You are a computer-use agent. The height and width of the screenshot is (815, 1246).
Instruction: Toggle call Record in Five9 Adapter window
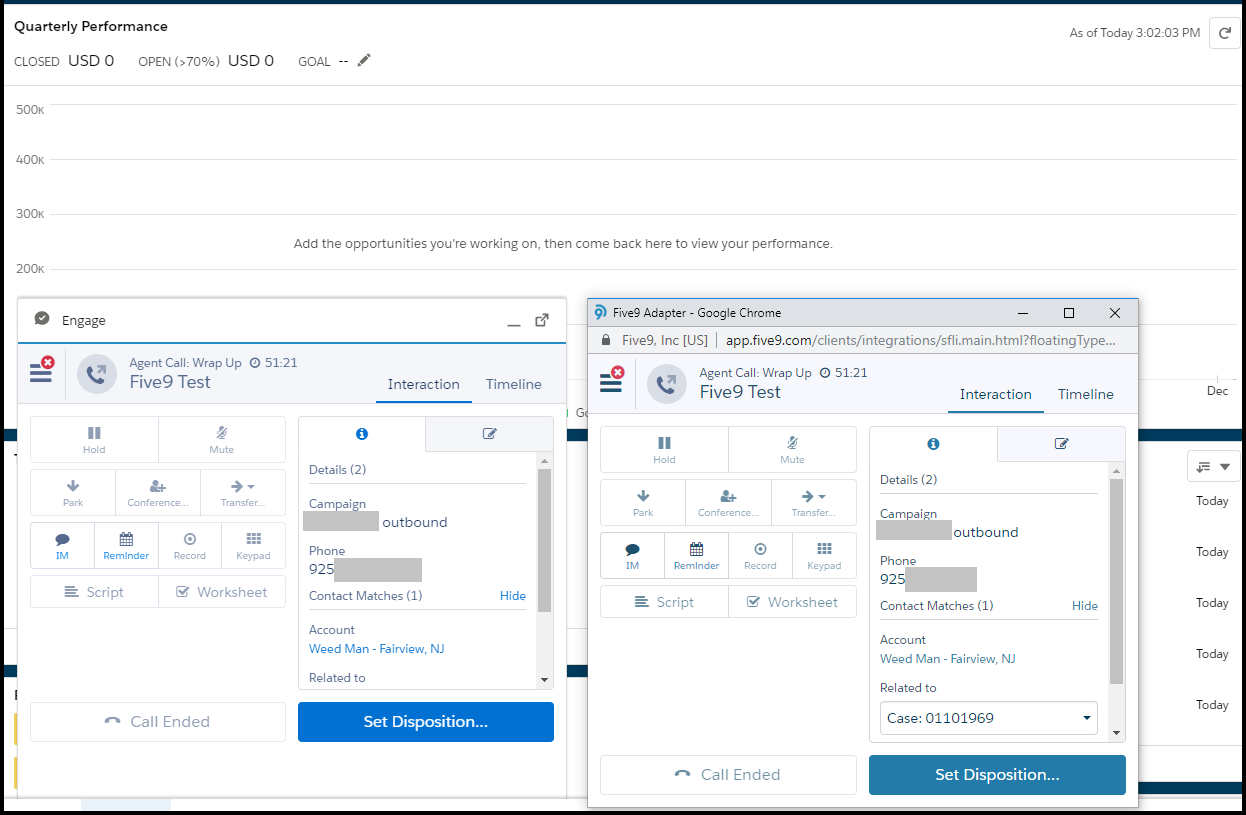pyautogui.click(x=760, y=556)
